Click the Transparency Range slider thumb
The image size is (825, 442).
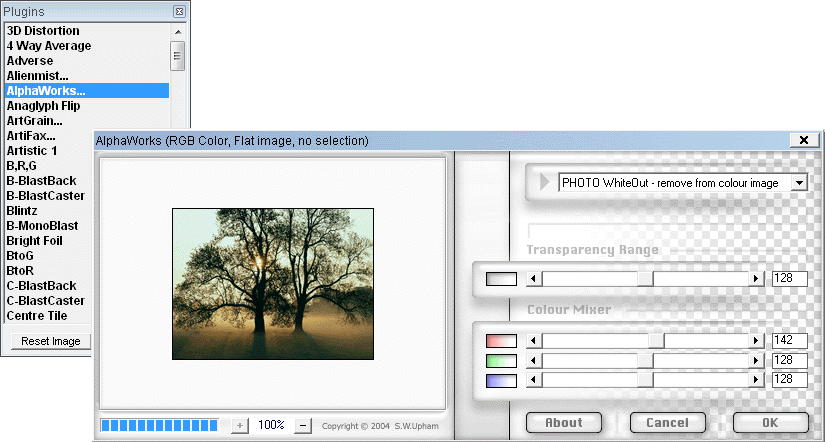pos(645,279)
